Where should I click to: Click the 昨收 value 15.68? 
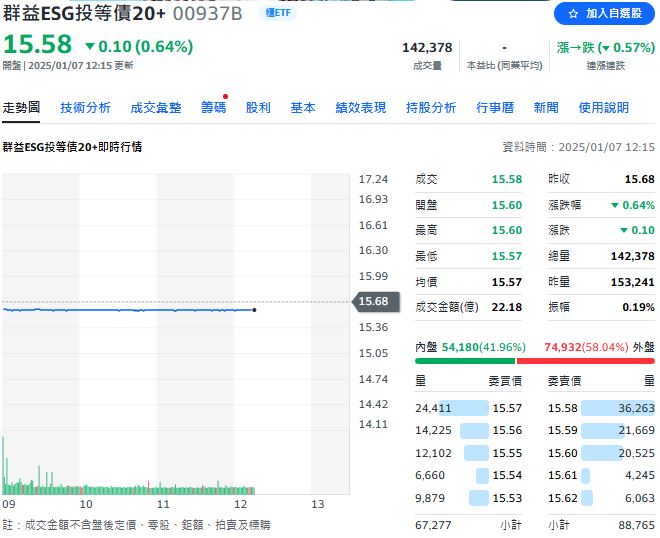click(639, 179)
